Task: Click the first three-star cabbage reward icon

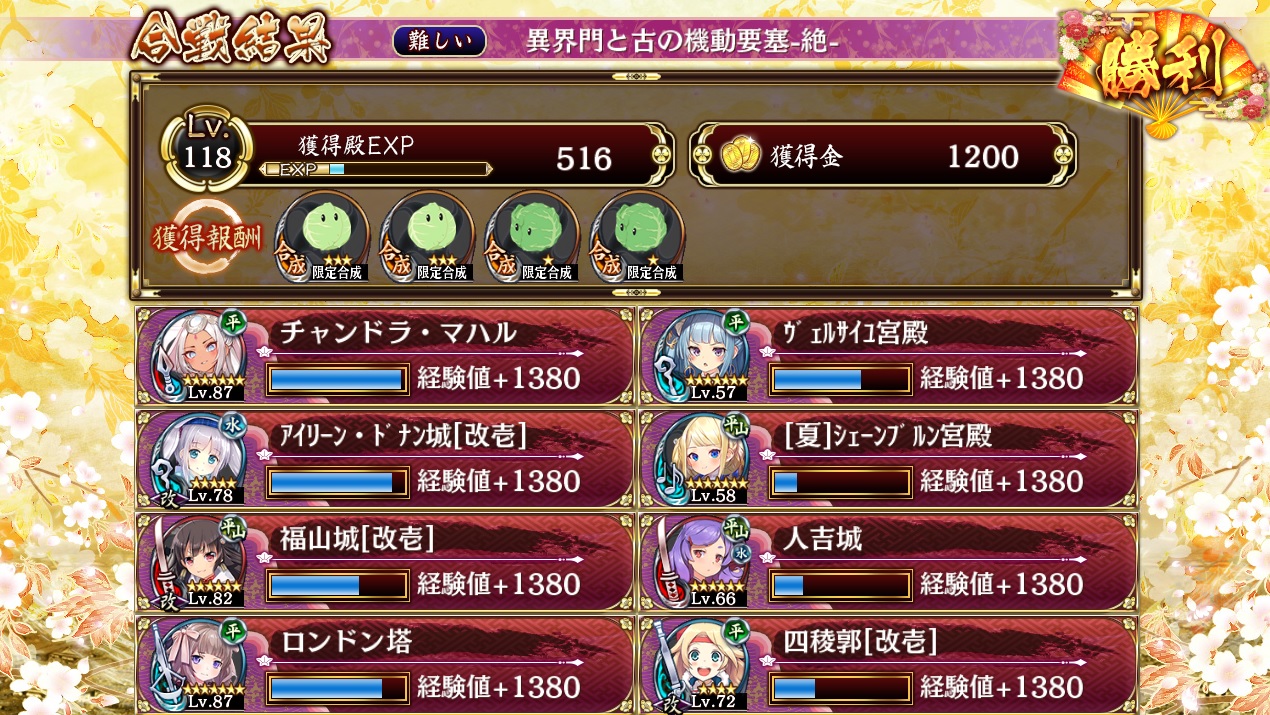Action: point(321,238)
